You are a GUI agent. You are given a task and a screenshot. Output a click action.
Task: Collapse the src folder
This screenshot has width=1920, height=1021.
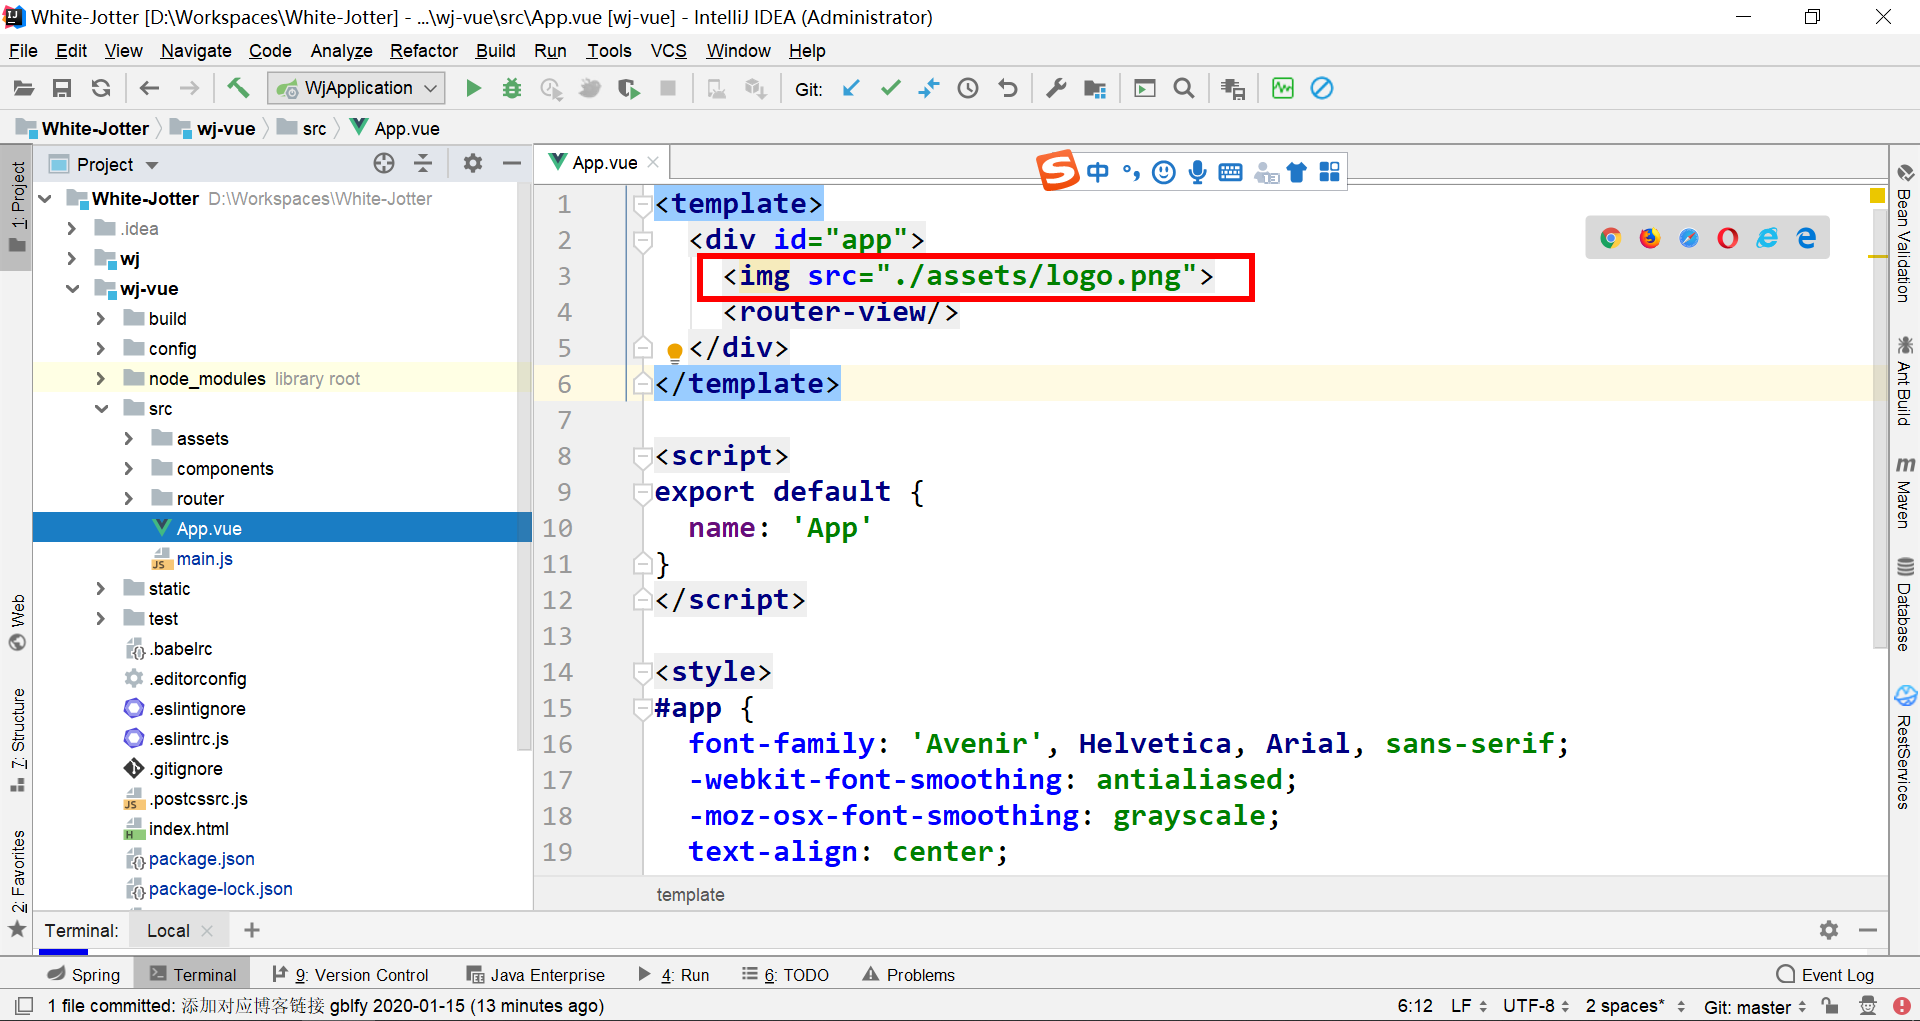101,409
